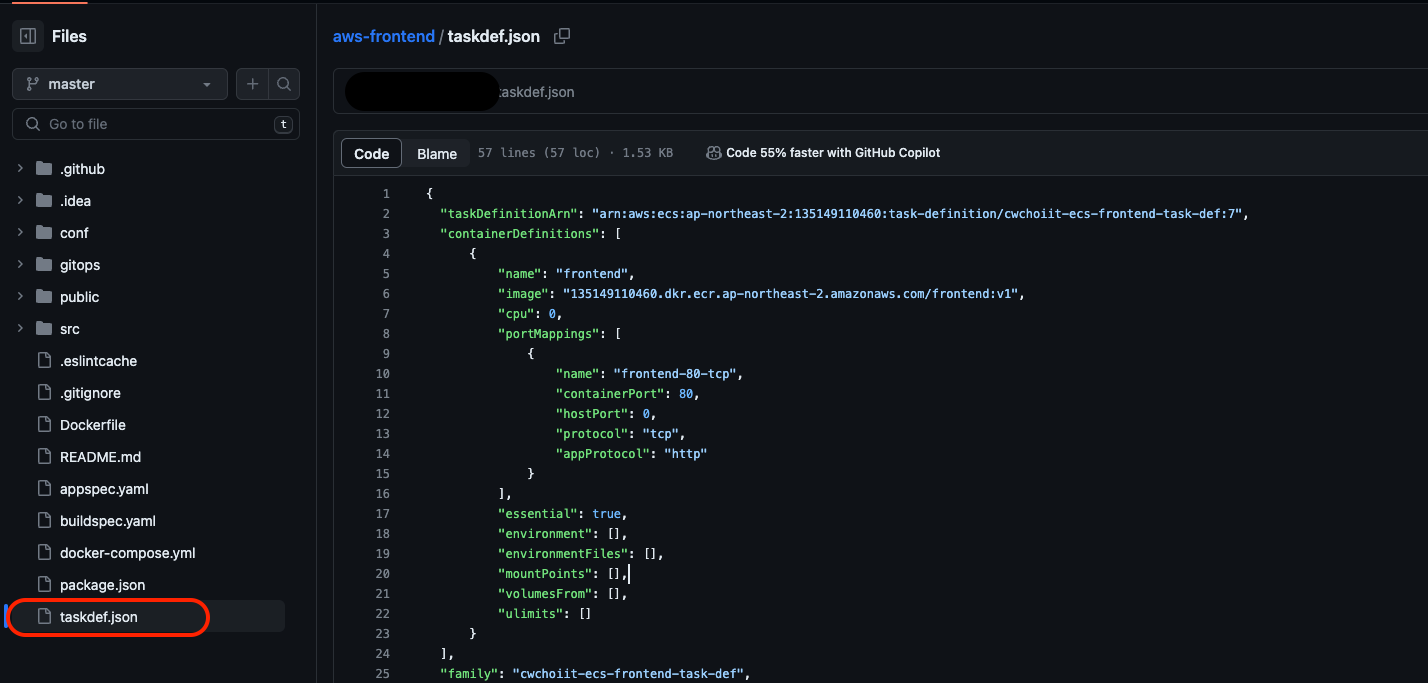Click the git branch icon
Image resolution: width=1428 pixels, height=683 pixels.
(32, 85)
